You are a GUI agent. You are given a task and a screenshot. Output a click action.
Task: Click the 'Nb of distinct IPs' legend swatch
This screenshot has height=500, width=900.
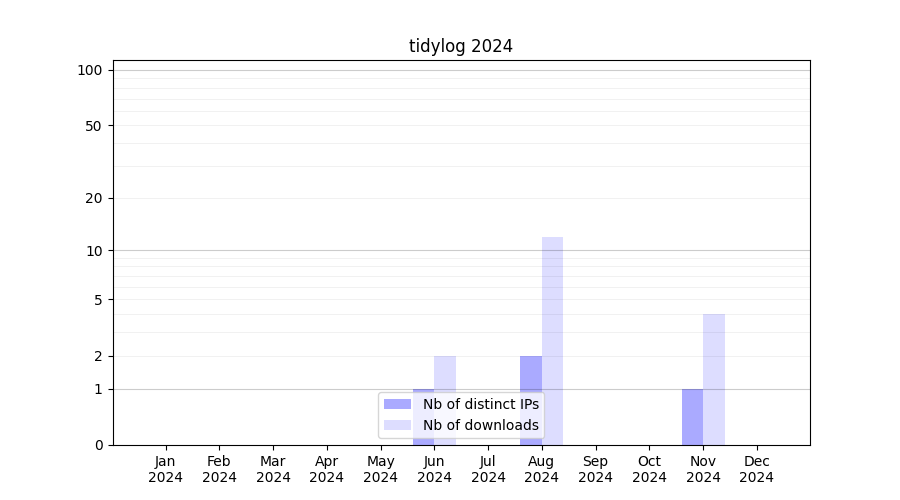click(398, 404)
